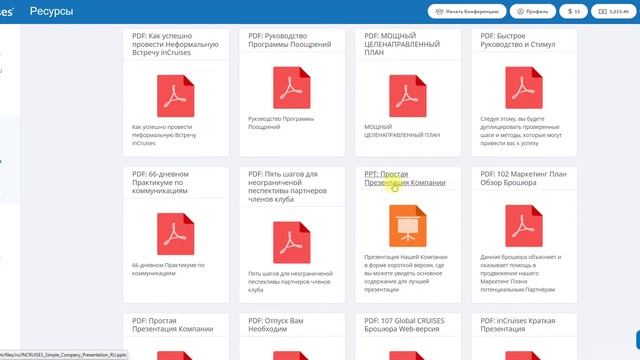Open the PDF icon for Руководство Программы Поощрений
Image resolution: width=640 pixels, height=360 pixels.
coord(291,88)
